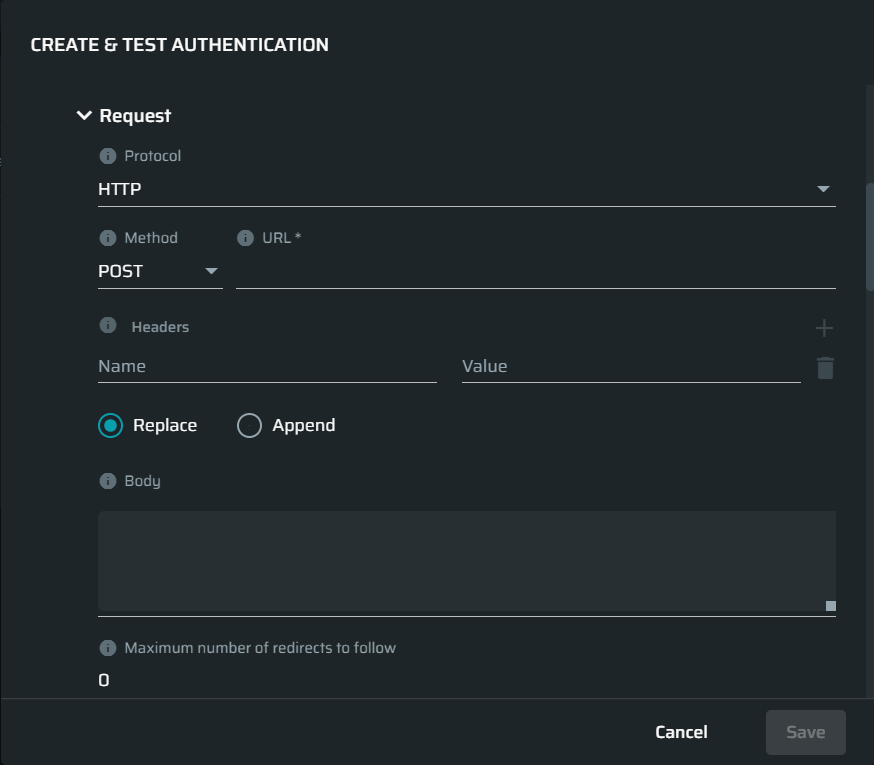Screen dimensions: 874x765
Task: Click the header Value field
Action: pyautogui.click(x=631, y=366)
